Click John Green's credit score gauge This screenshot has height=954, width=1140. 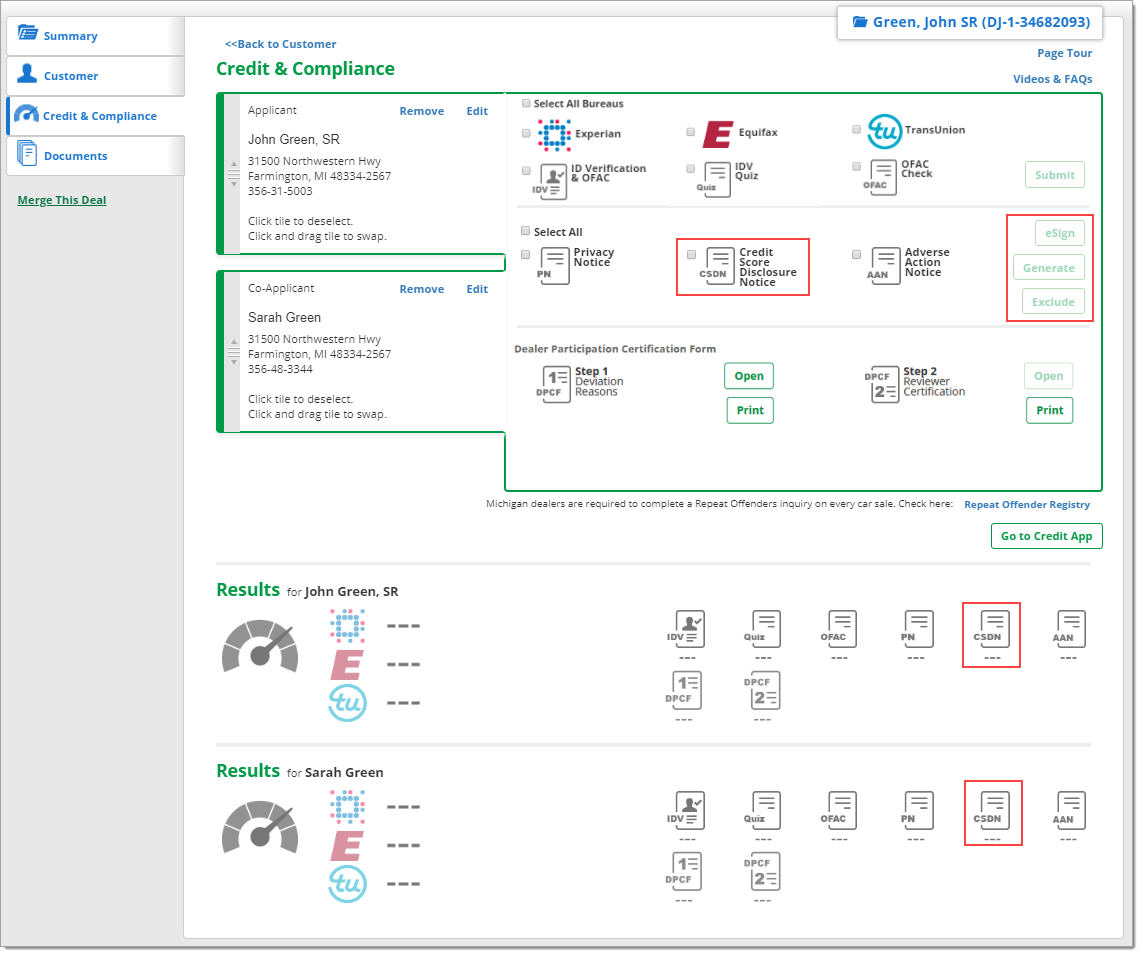pos(260,646)
